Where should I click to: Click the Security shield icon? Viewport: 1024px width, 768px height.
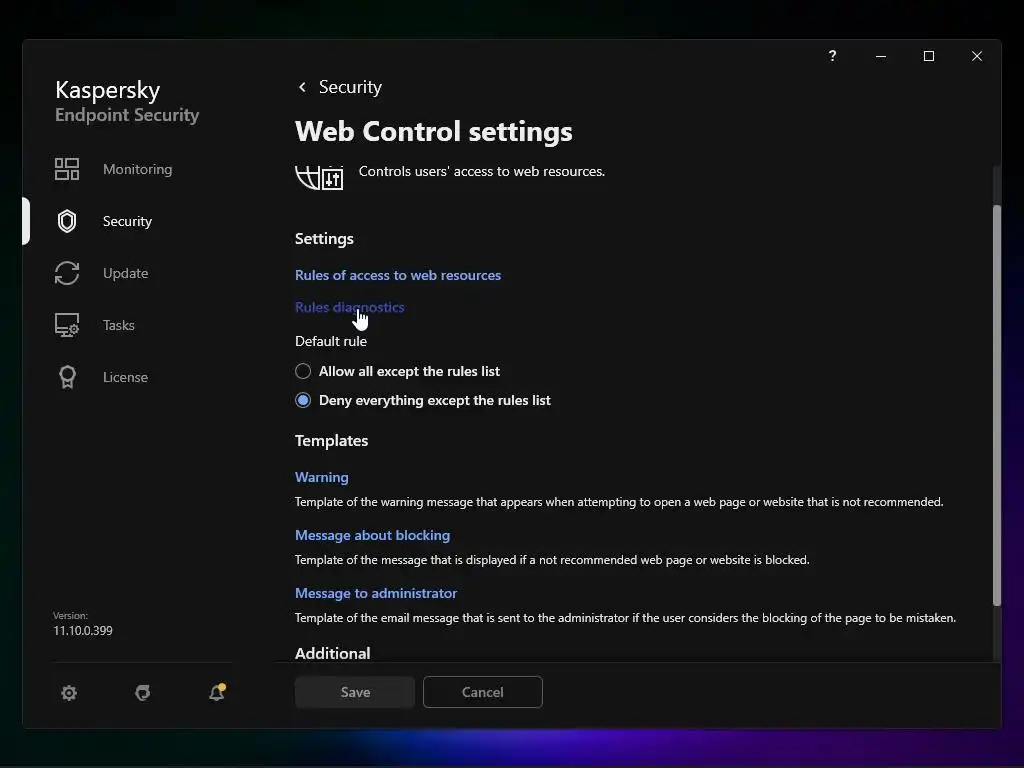click(67, 221)
